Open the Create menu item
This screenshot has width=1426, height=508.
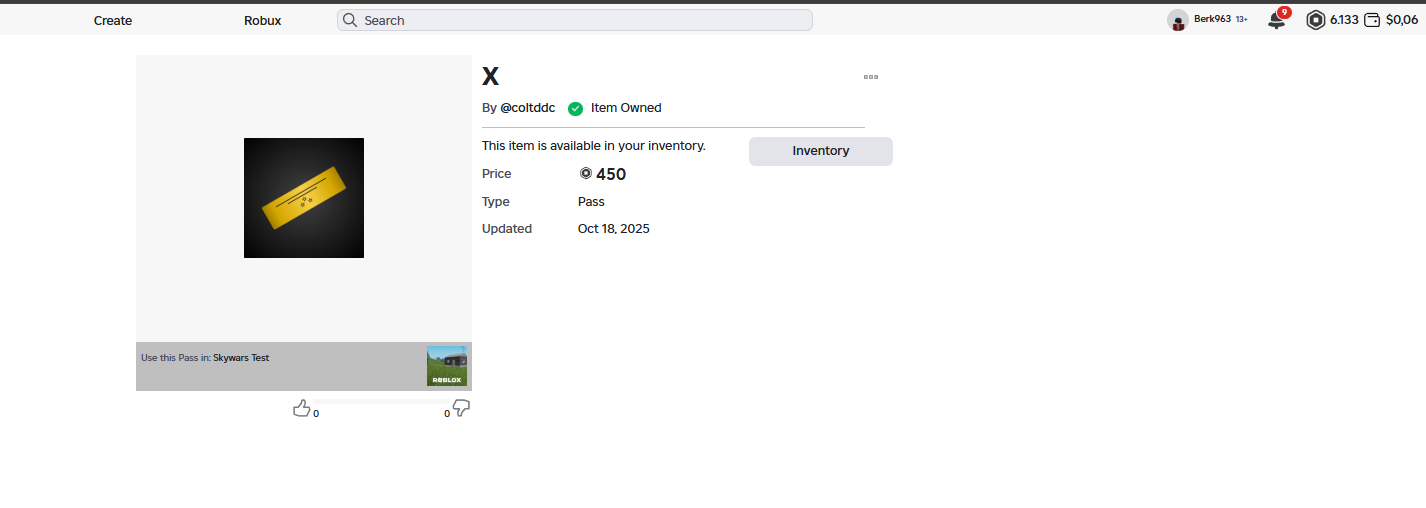113,20
